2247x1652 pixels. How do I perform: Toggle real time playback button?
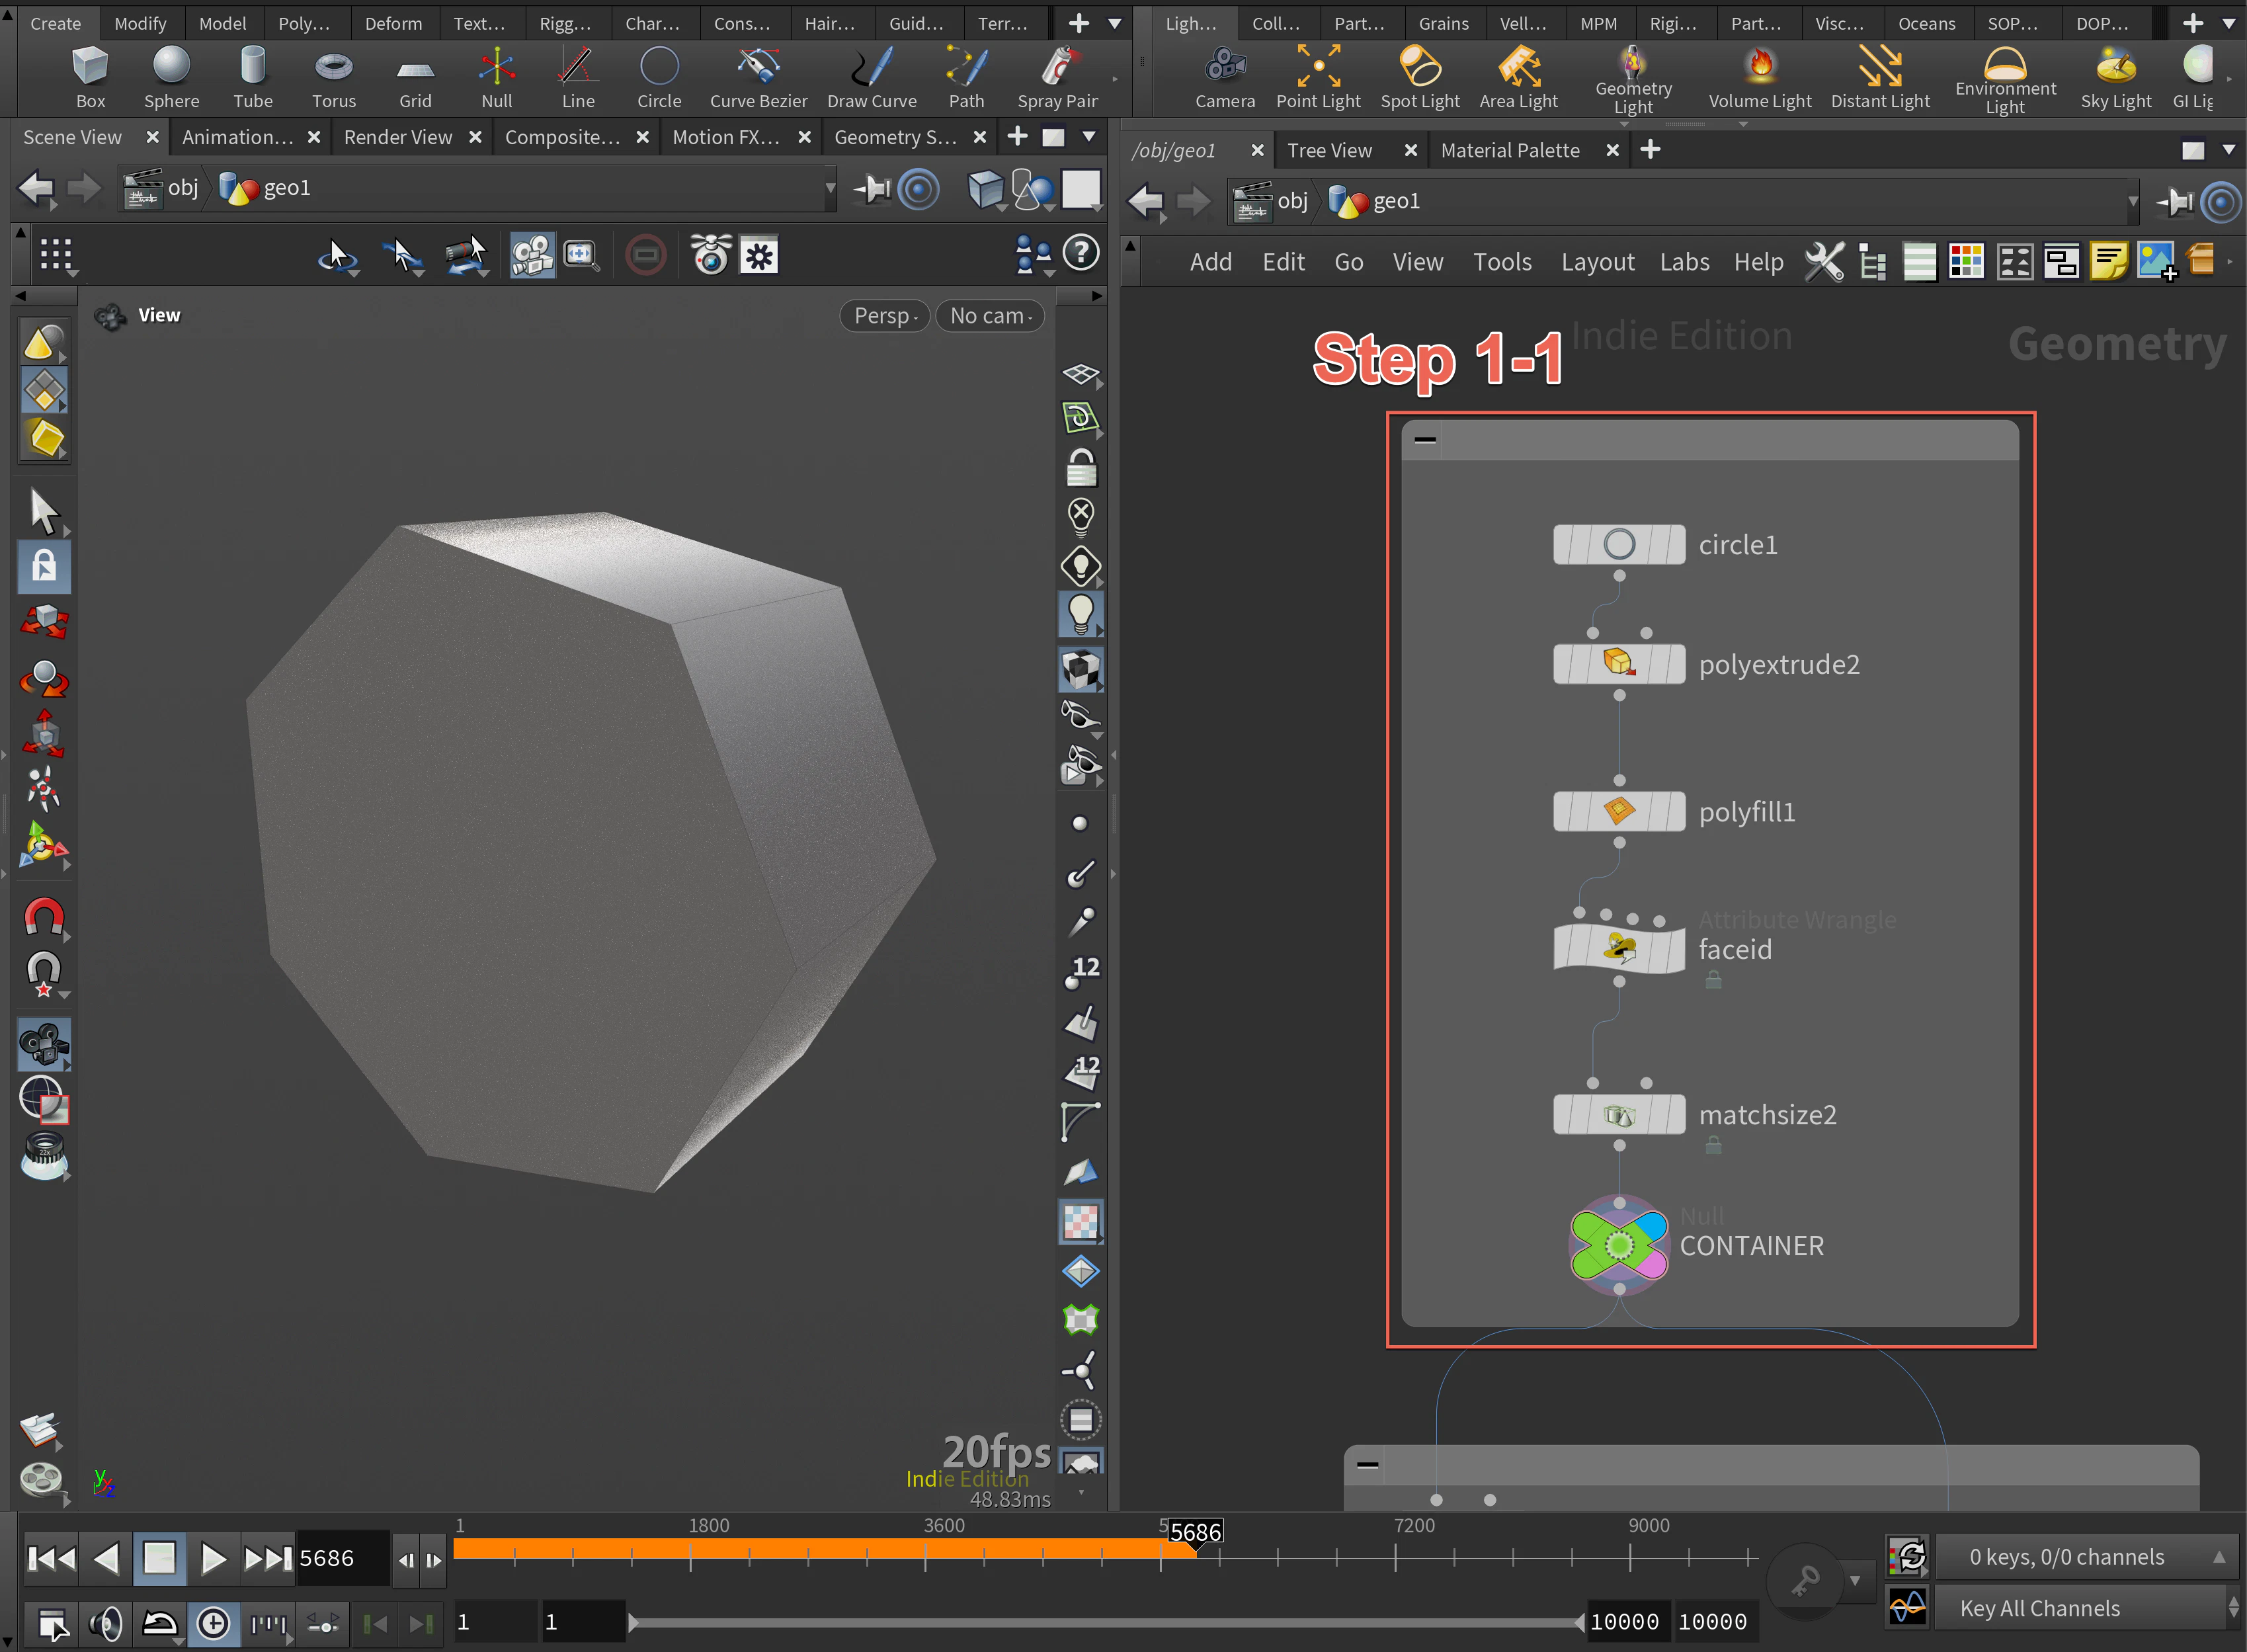213,1622
